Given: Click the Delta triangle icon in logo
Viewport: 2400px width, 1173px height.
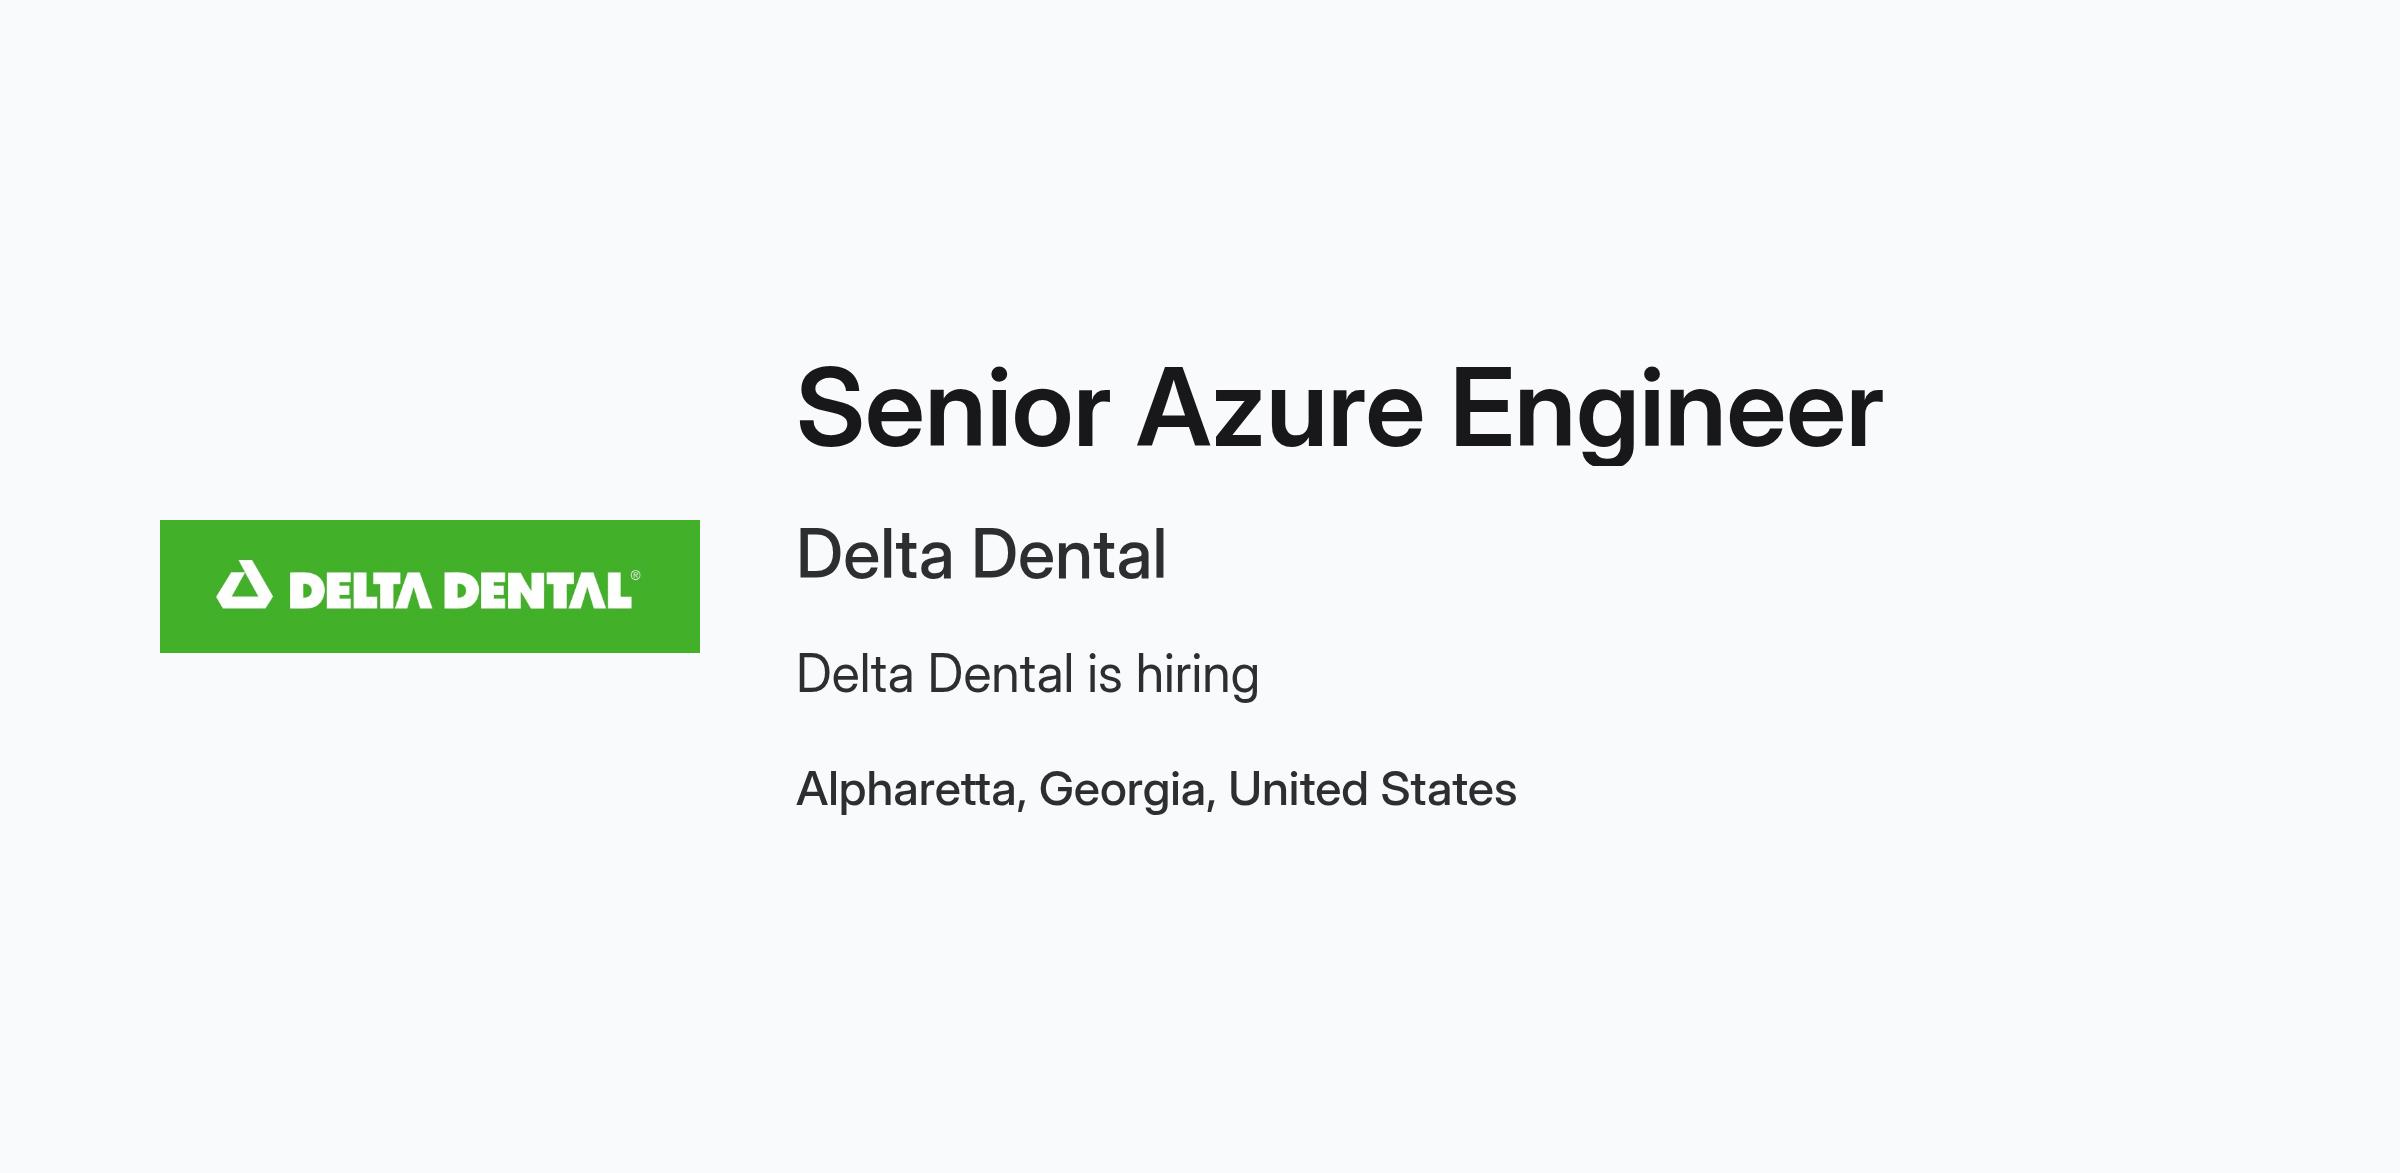Looking at the screenshot, I should pyautogui.click(x=244, y=585).
